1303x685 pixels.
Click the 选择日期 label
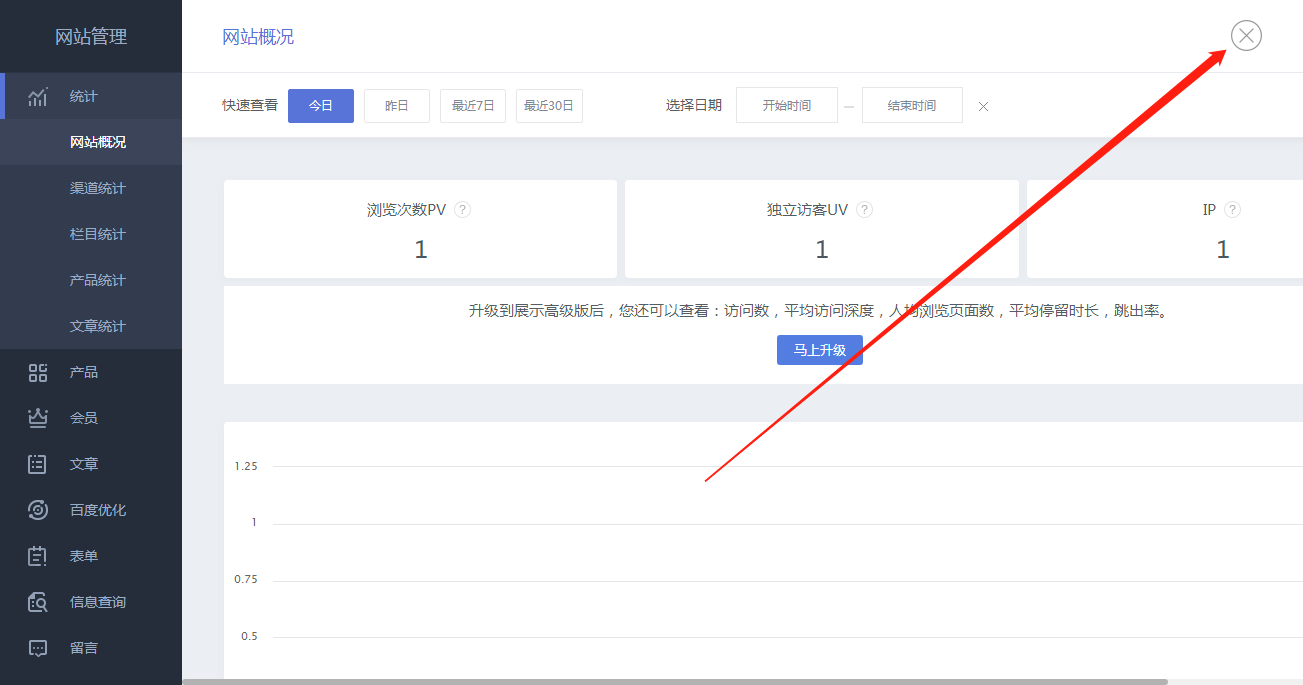[694, 105]
